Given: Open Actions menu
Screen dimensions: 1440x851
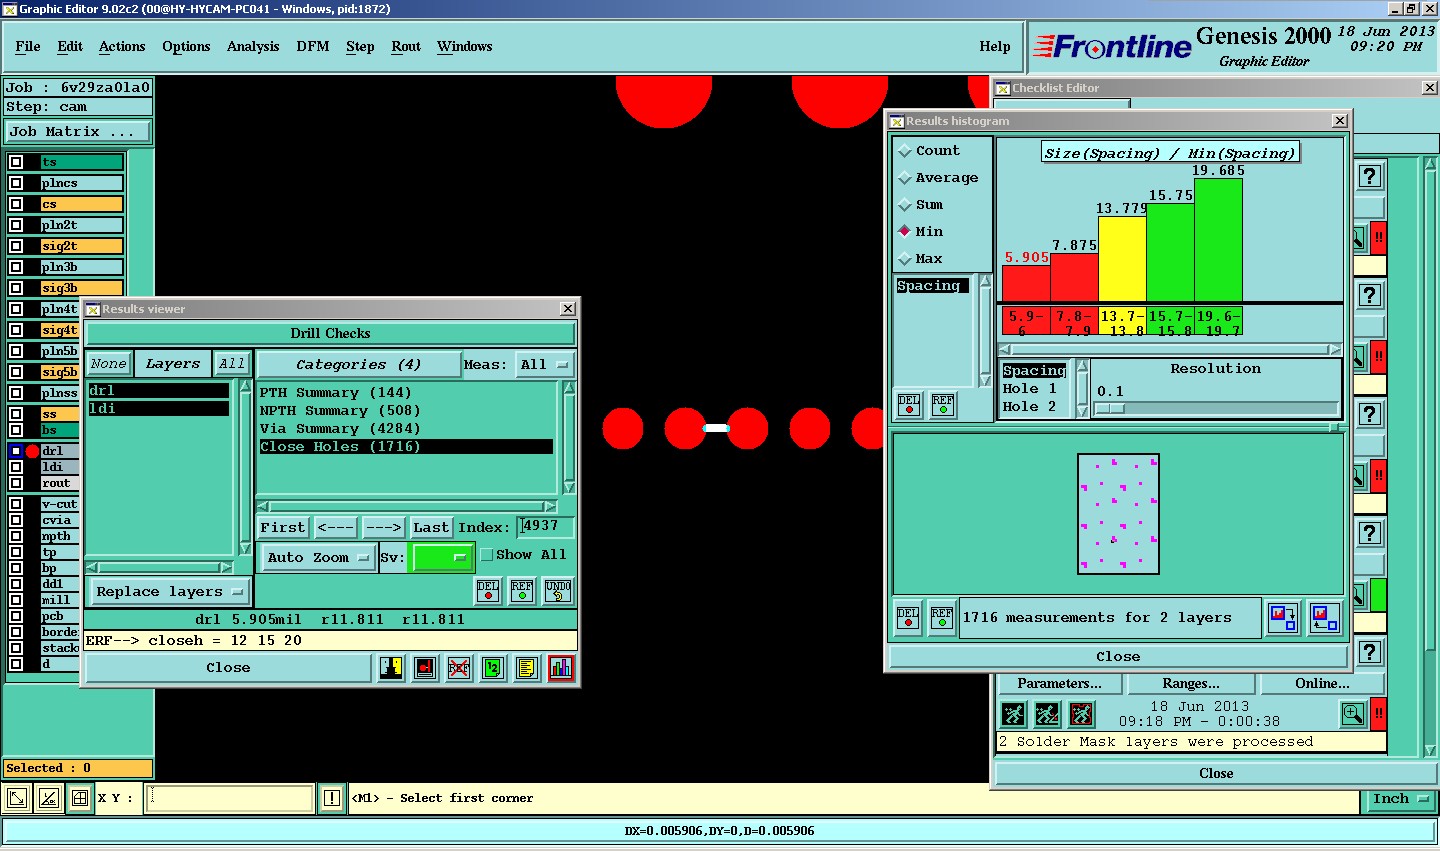Looking at the screenshot, I should click(122, 46).
